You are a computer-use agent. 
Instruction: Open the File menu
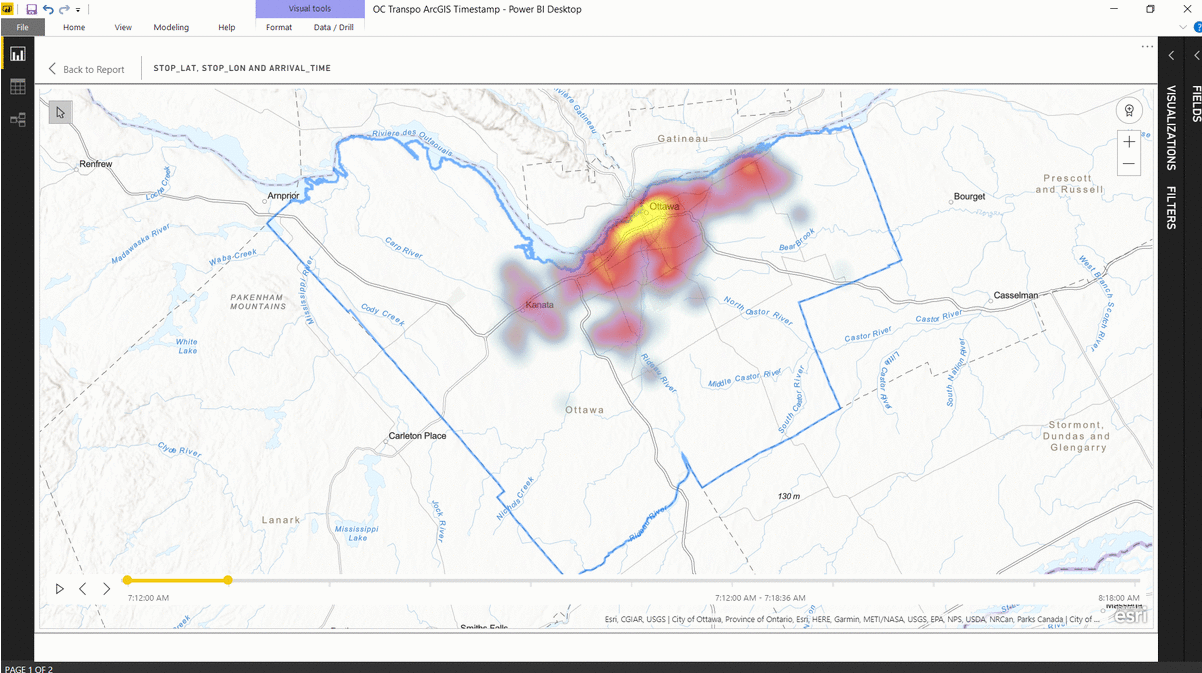(22, 27)
